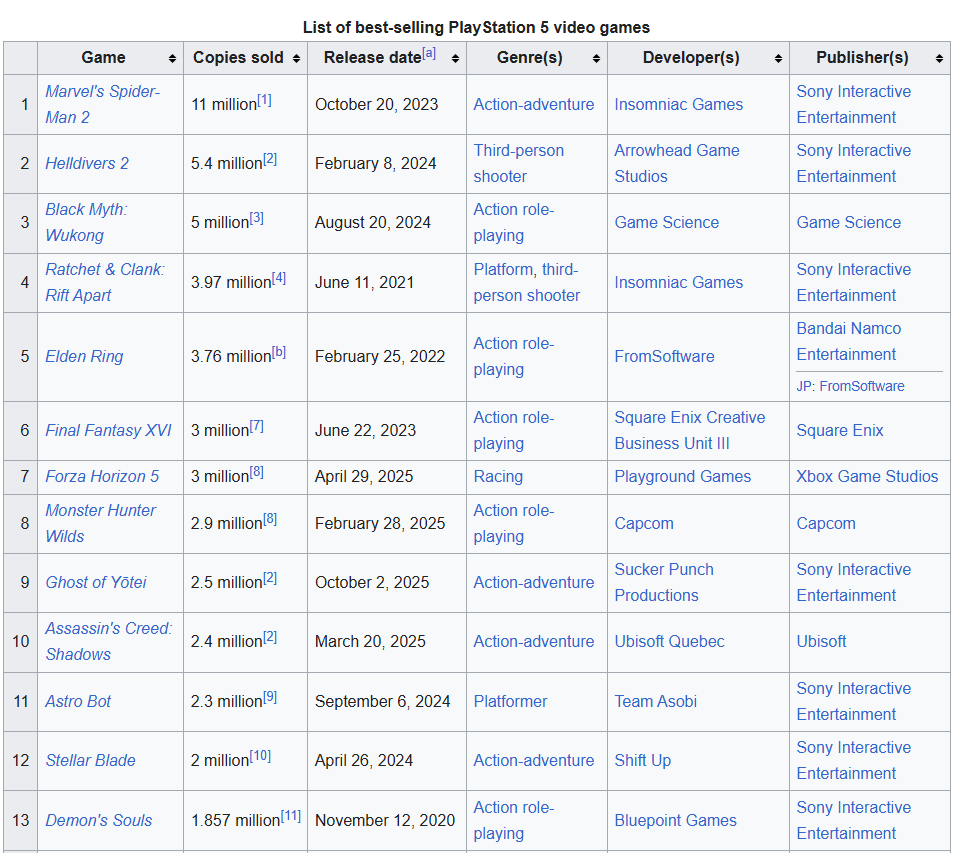Open Marvel's Spider-Man 2 game link
This screenshot has width=953, height=853.
[x=102, y=104]
